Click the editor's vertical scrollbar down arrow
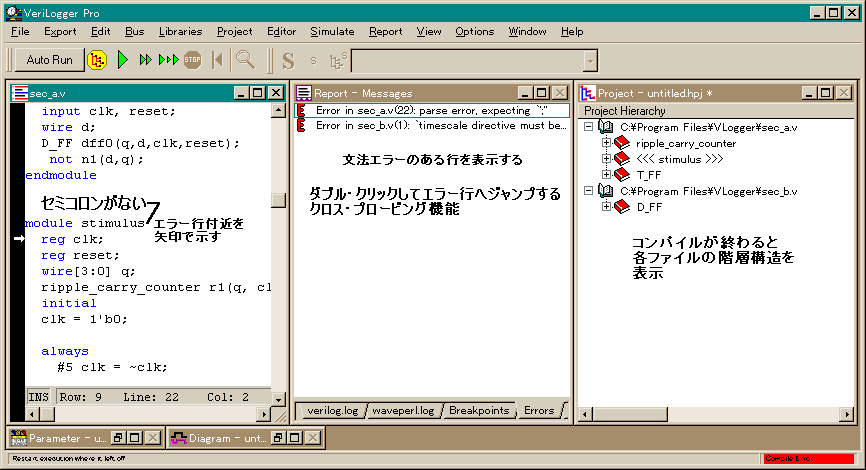 279,397
